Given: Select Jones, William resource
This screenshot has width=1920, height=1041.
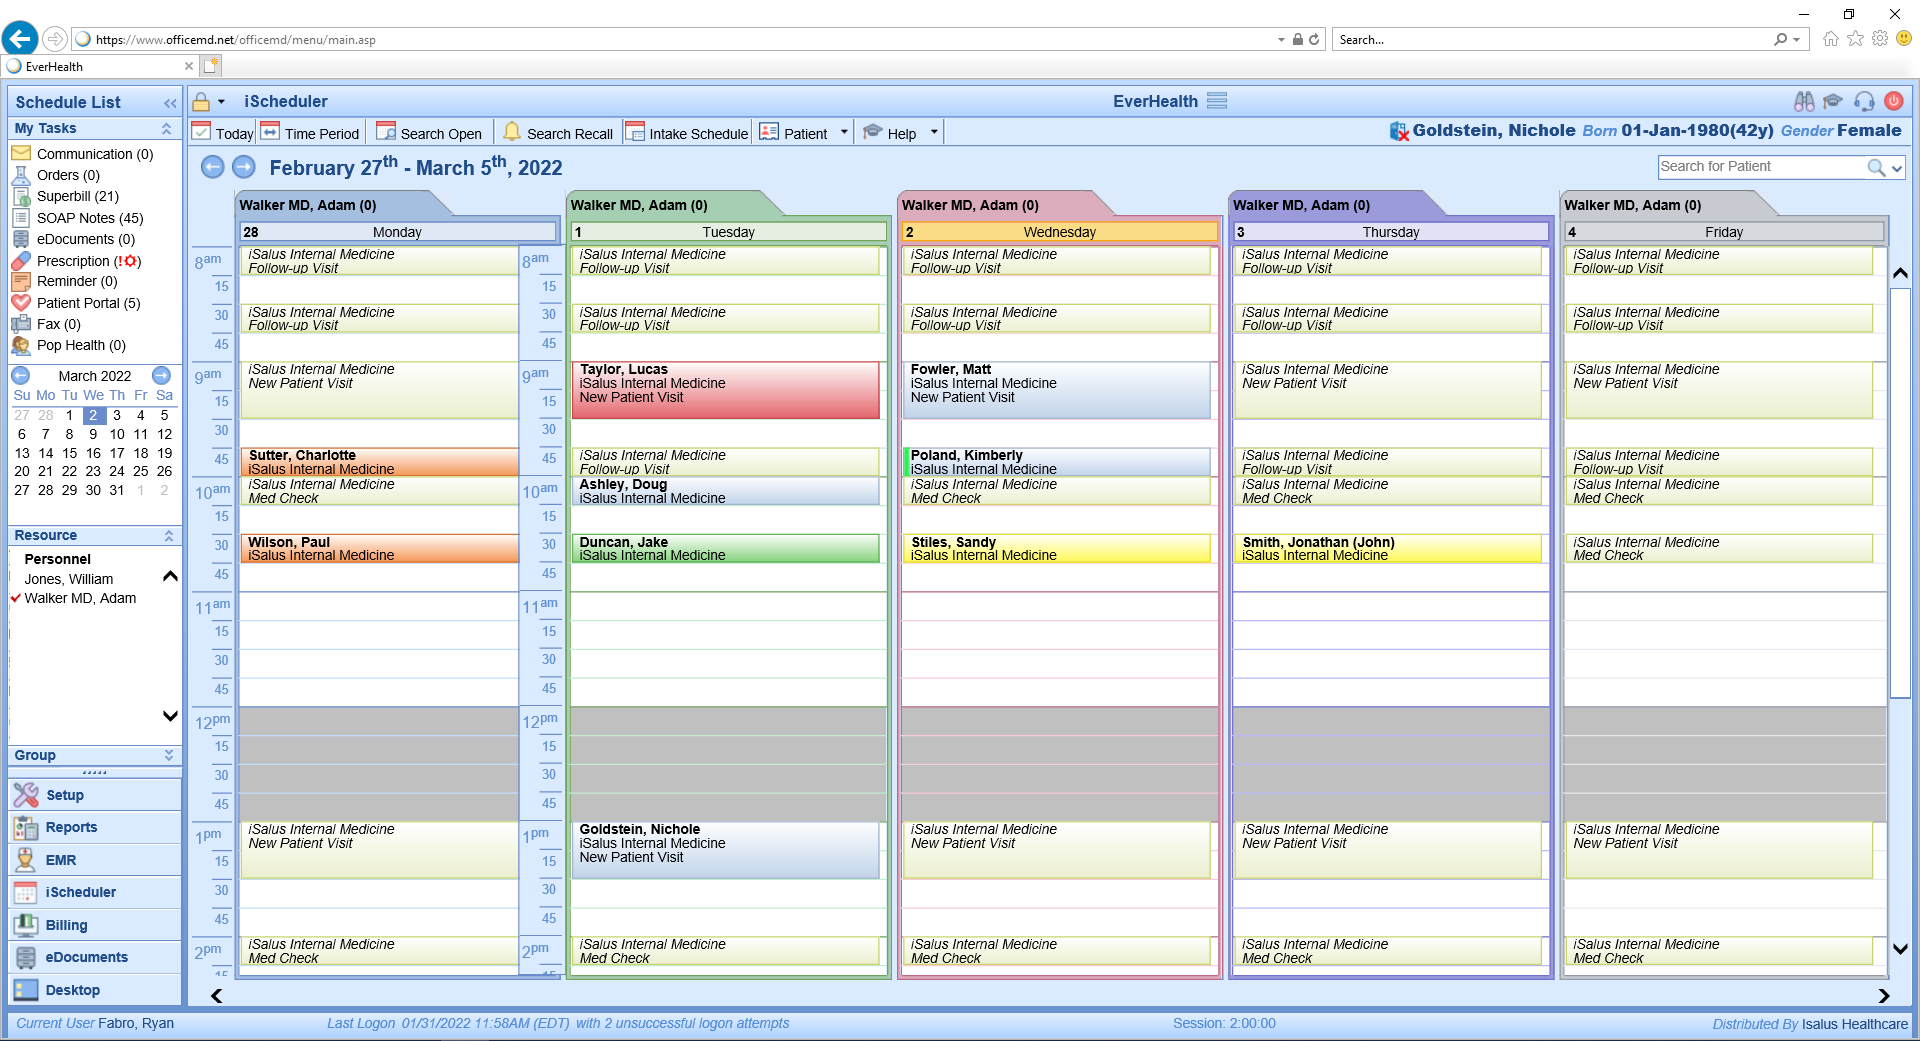Looking at the screenshot, I should [x=69, y=579].
